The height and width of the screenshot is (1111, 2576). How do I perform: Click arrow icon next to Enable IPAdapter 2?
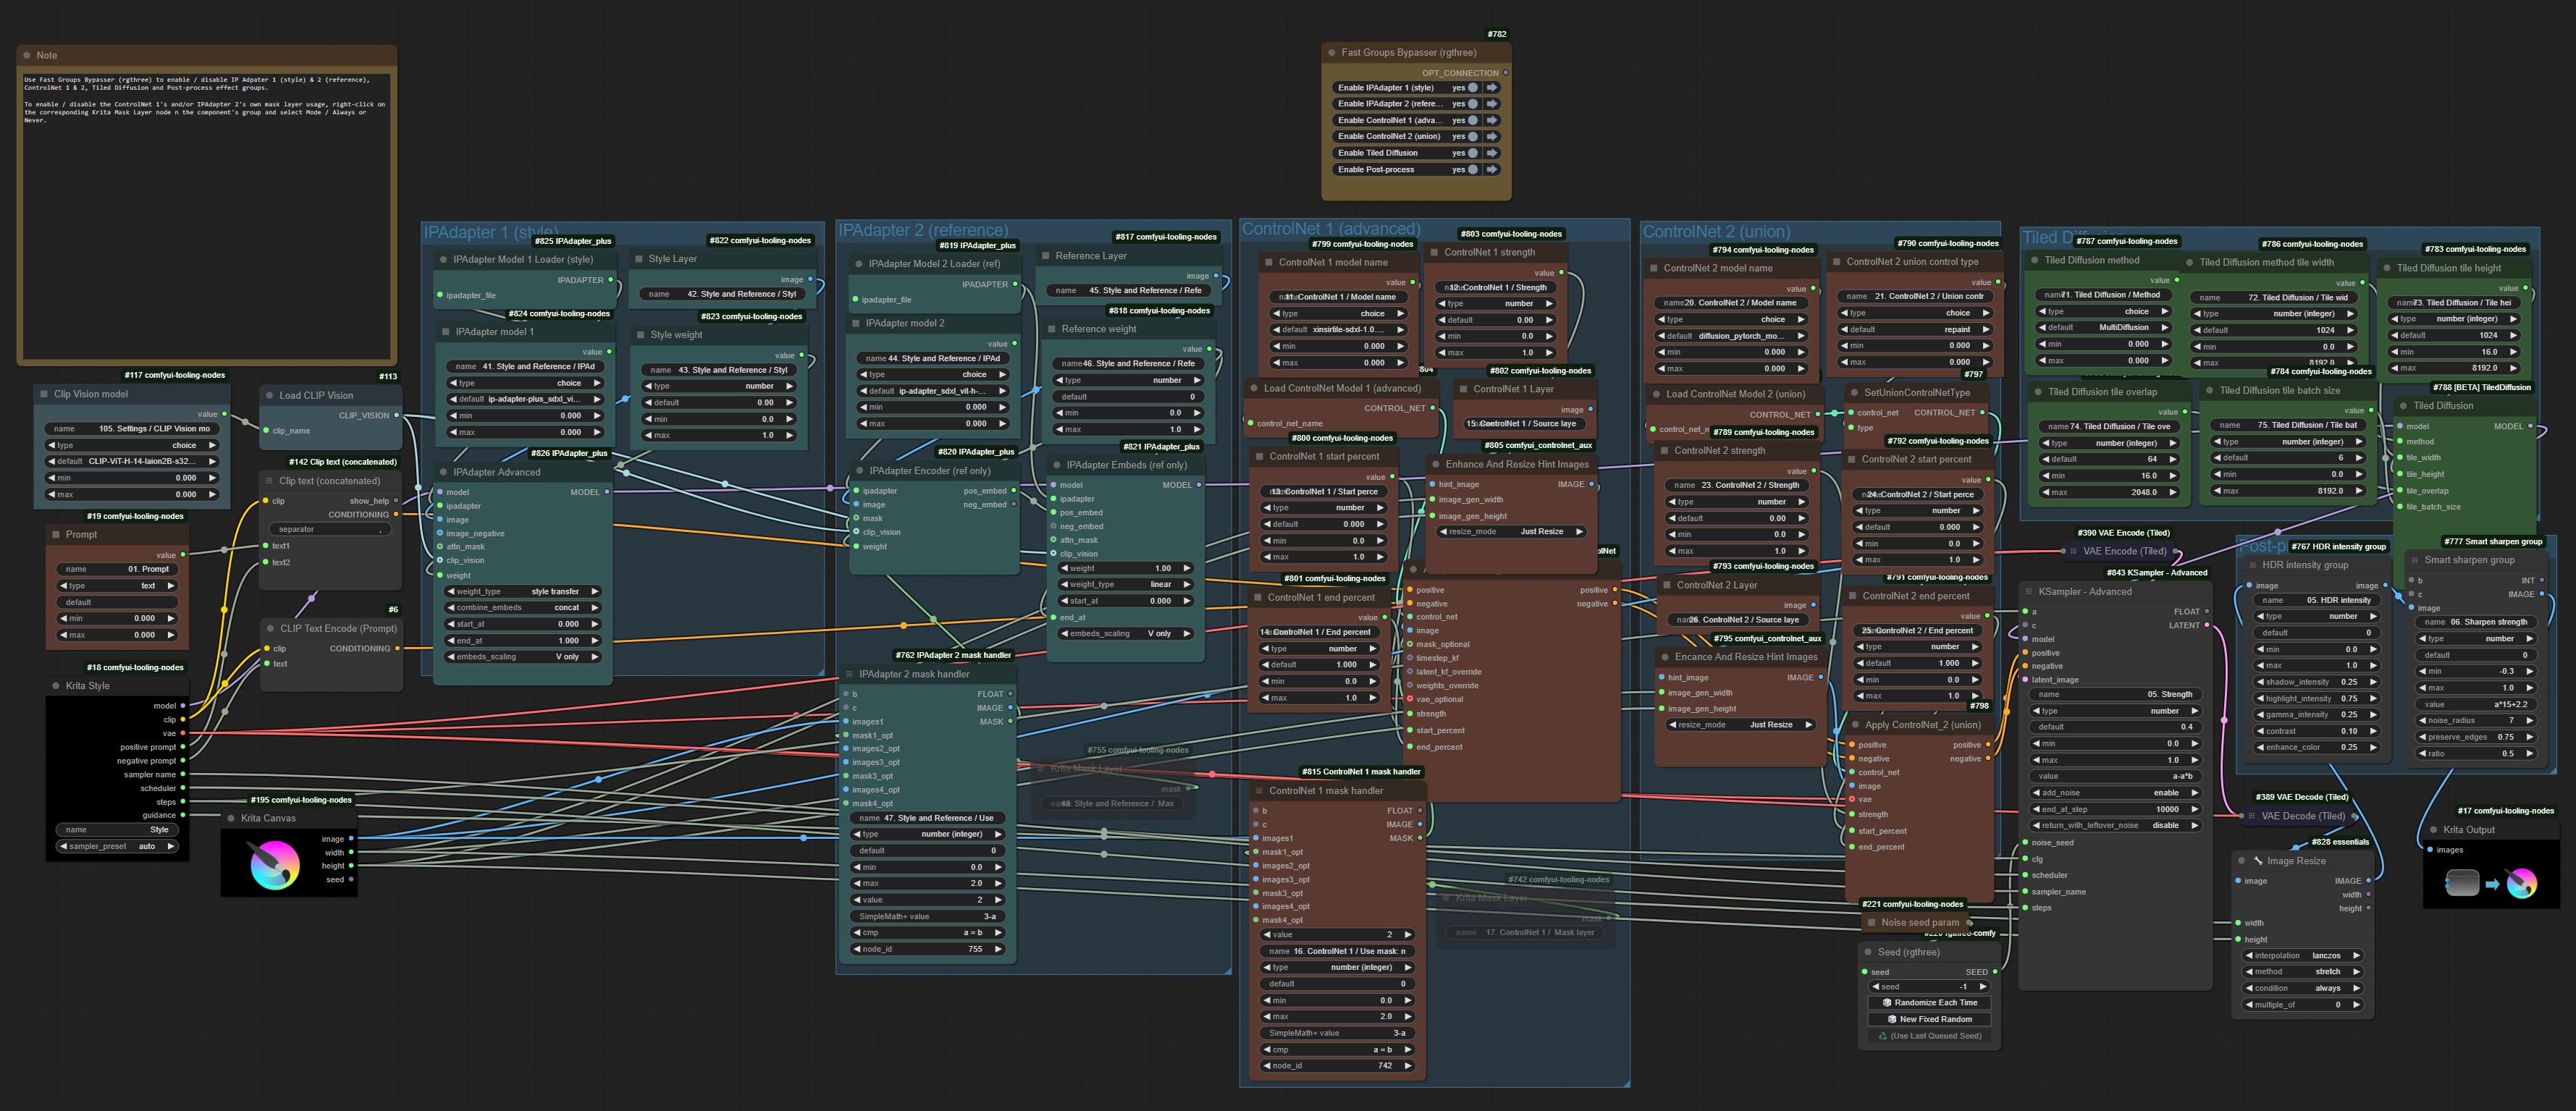[1492, 104]
